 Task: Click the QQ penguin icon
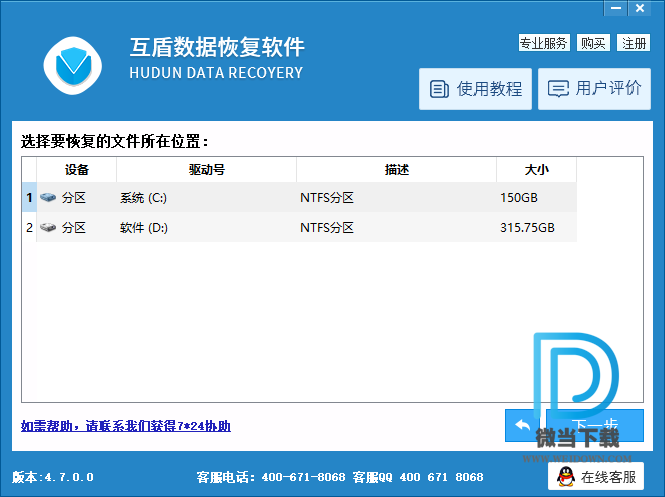(566, 477)
